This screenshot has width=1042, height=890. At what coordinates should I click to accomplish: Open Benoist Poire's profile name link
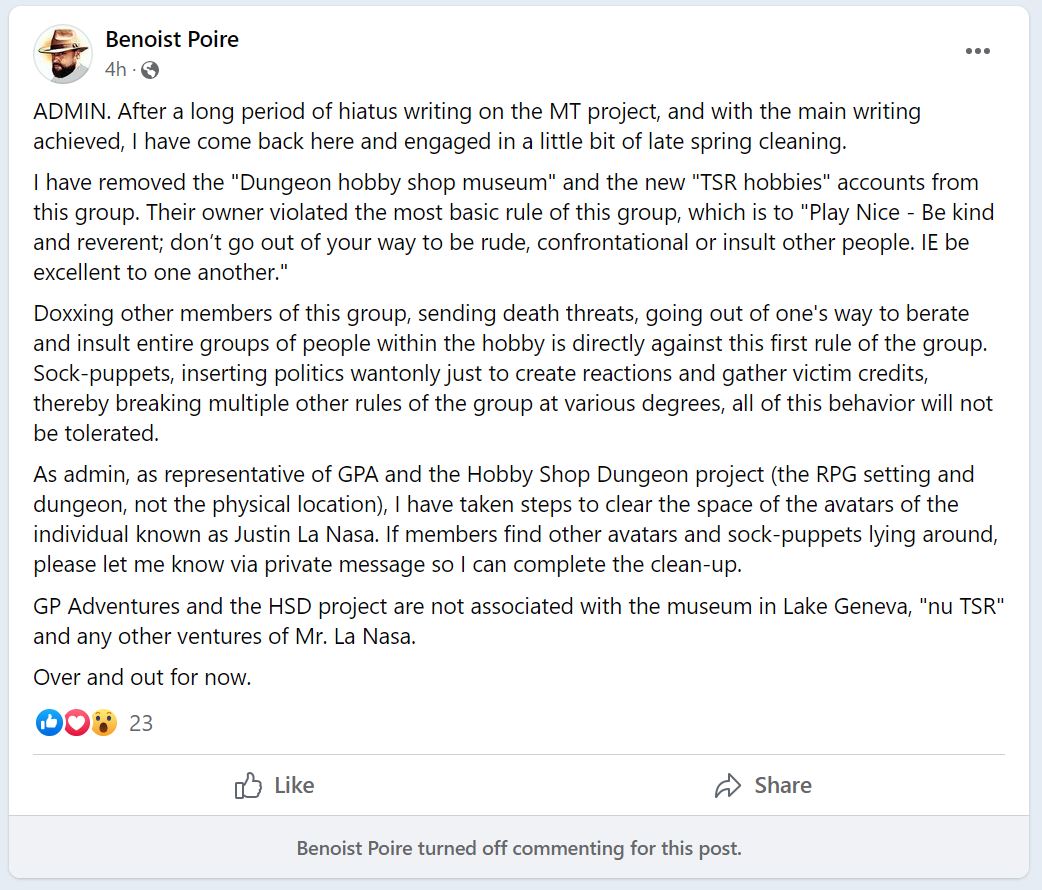tap(172, 39)
